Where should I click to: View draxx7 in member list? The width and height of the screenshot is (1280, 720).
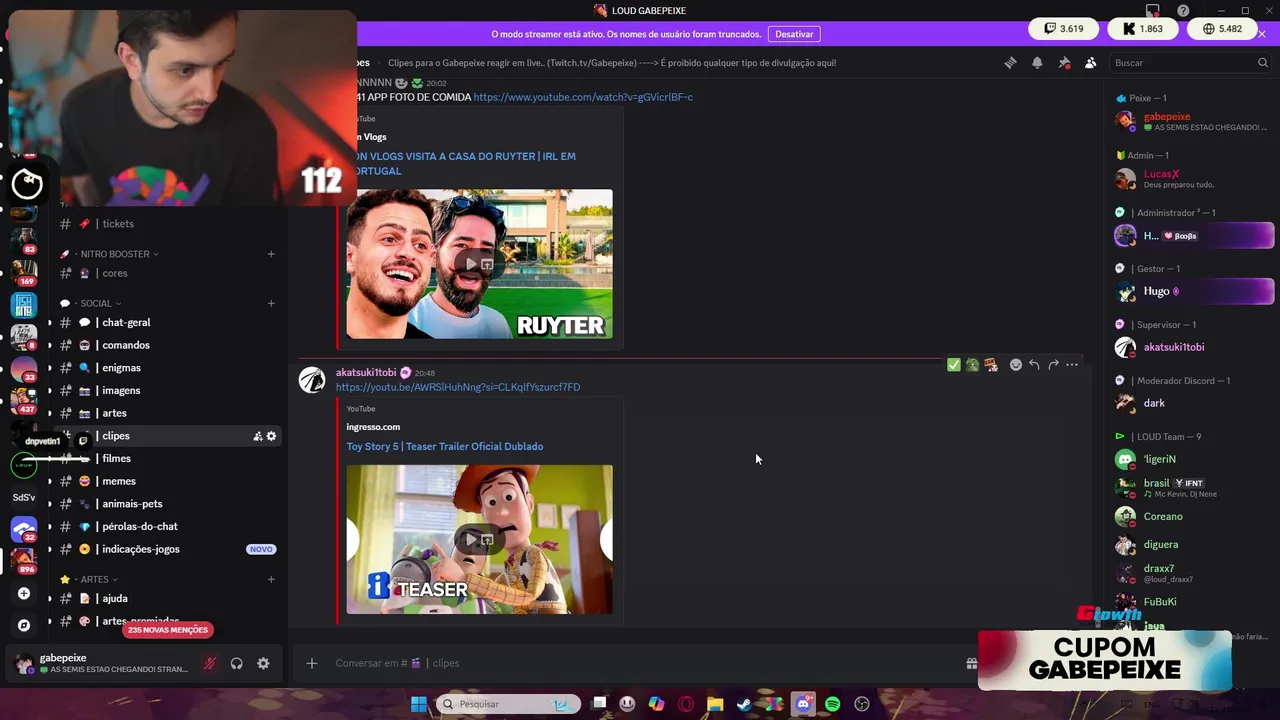pyautogui.click(x=1194, y=573)
